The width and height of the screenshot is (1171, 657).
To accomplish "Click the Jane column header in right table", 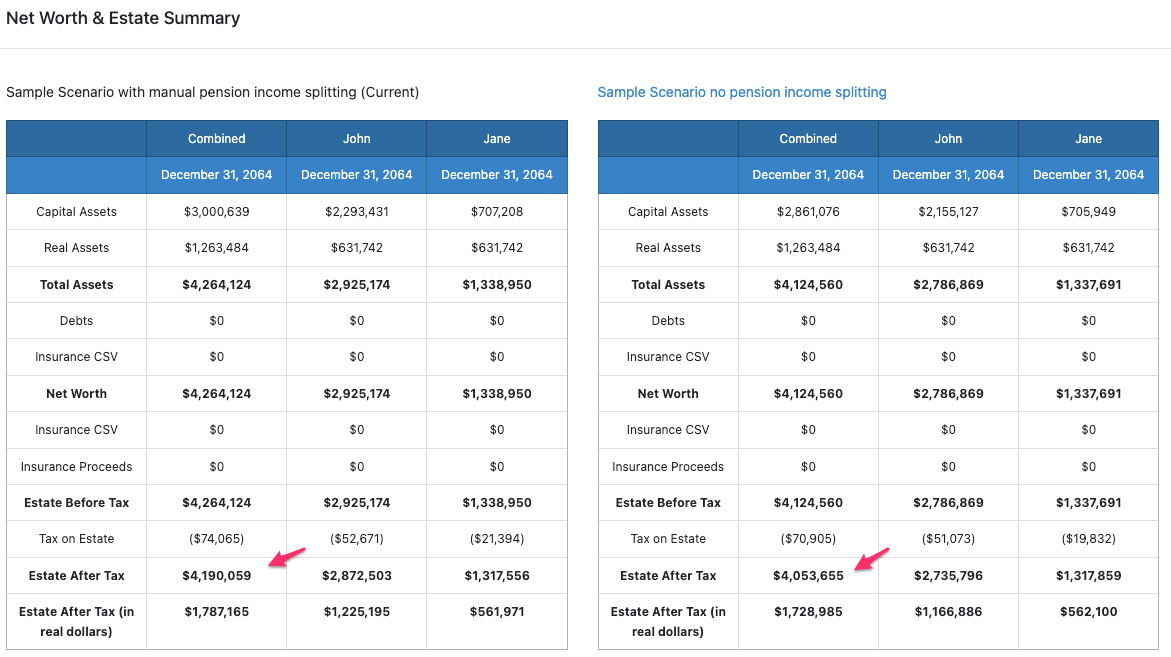I will [1088, 138].
